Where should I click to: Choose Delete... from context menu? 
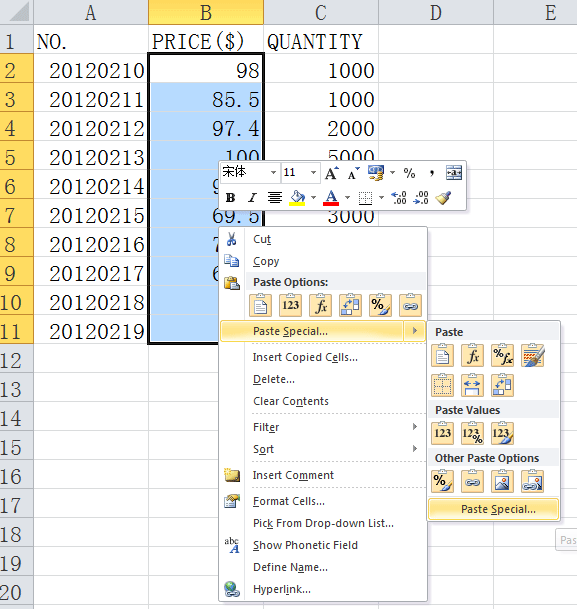pyautogui.click(x=274, y=379)
